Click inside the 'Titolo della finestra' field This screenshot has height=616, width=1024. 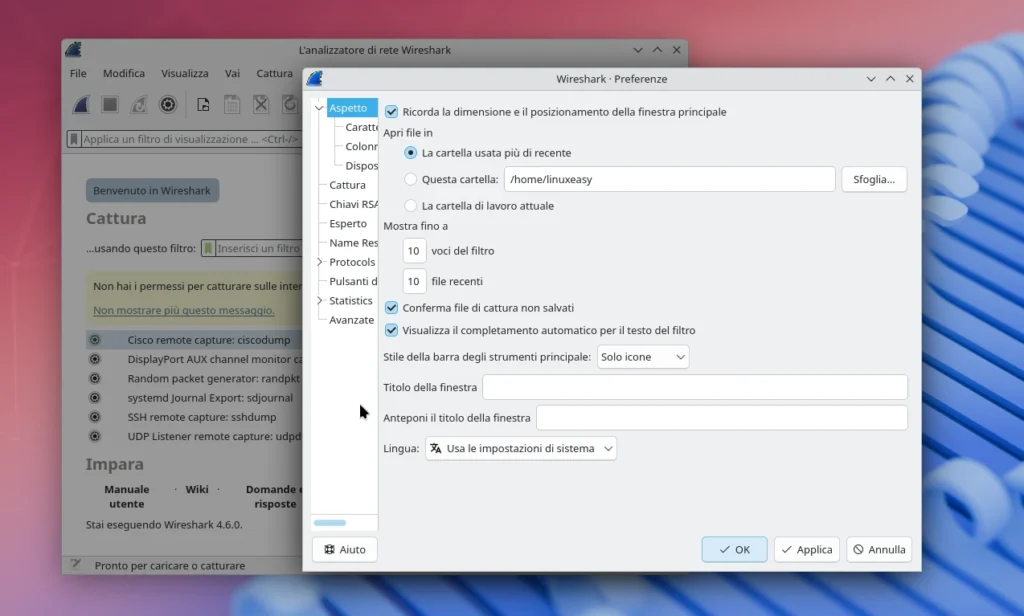[694, 387]
